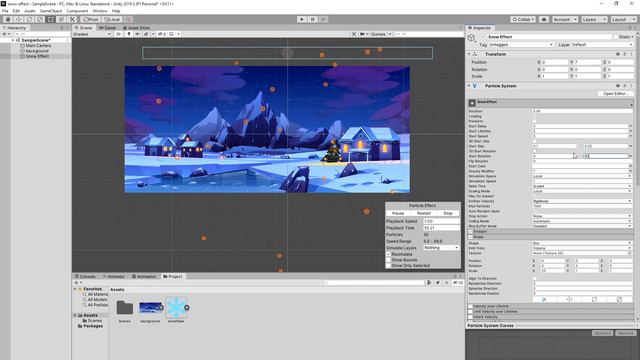Open Transform preset settings icon
The height and width of the screenshot is (360, 640).
point(624,54)
